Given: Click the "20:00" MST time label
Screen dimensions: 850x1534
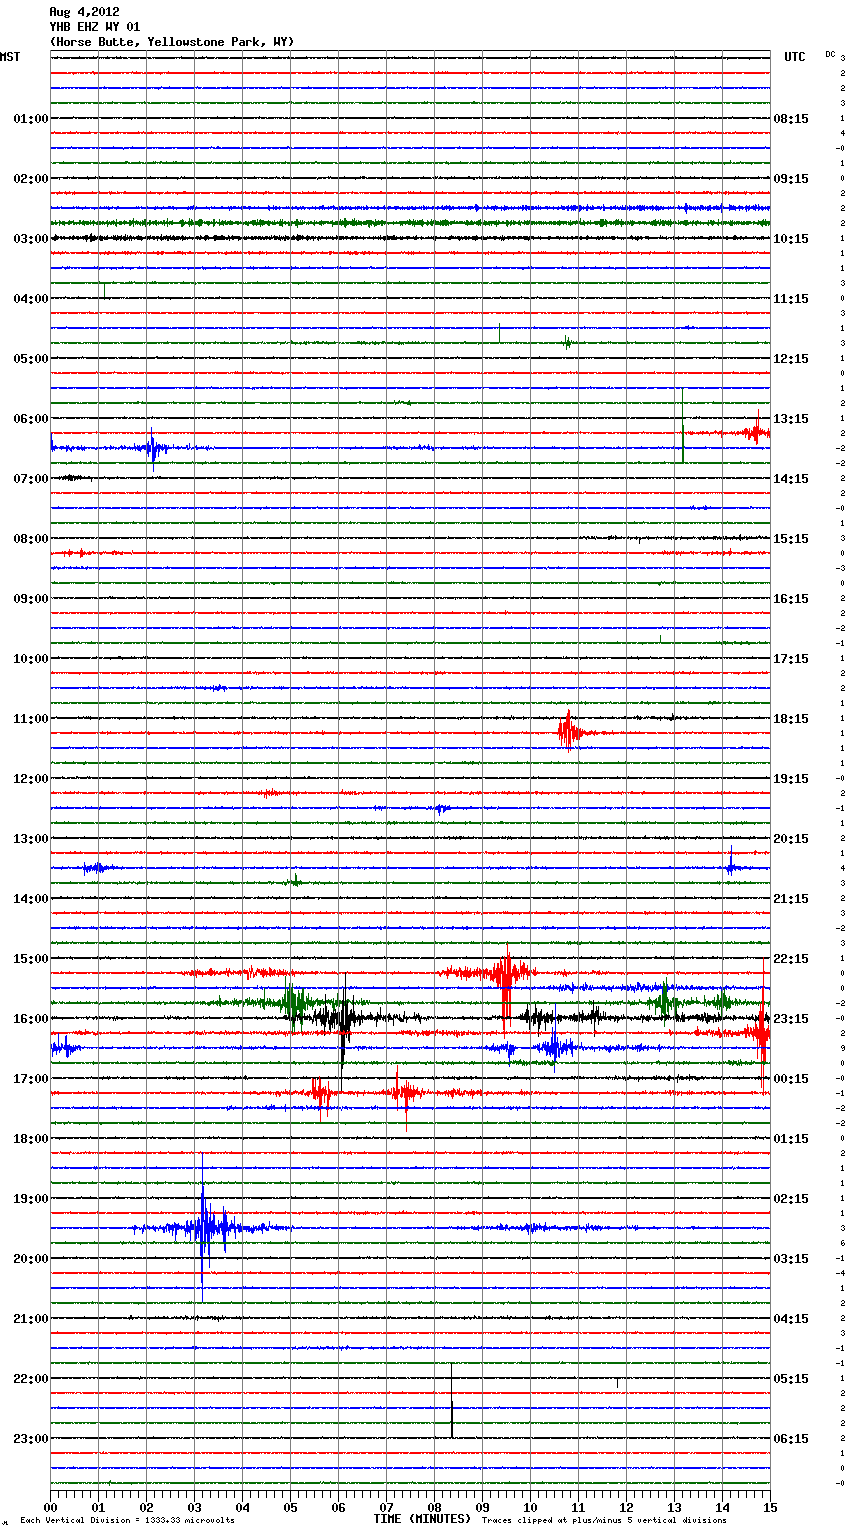Looking at the screenshot, I should point(31,1259).
